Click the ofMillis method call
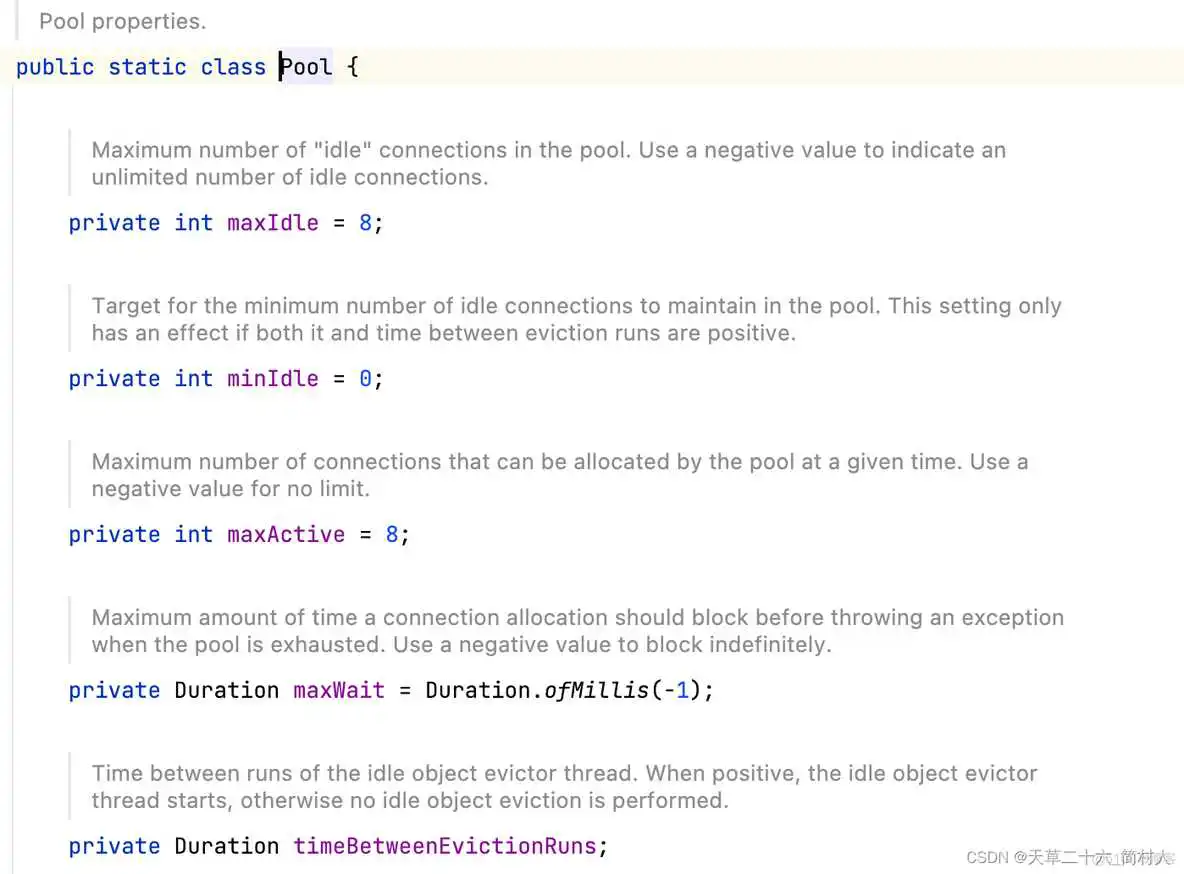Screen dimensions: 1184x874 596,691
